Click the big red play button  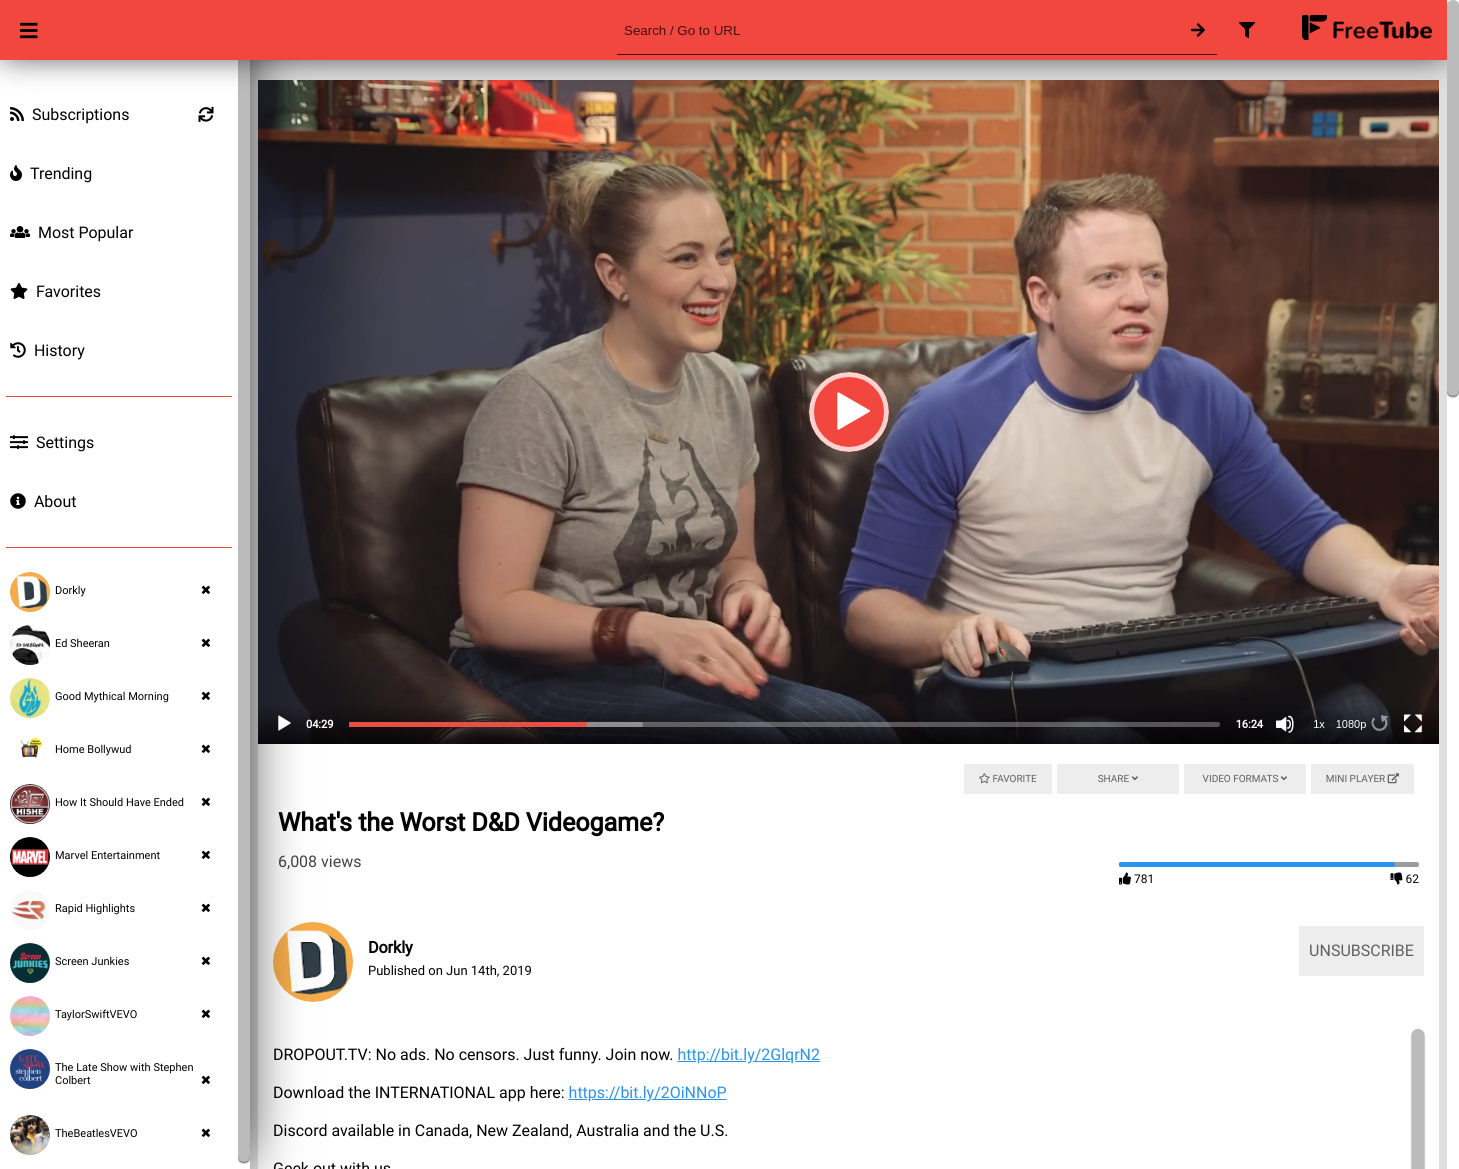[849, 412]
